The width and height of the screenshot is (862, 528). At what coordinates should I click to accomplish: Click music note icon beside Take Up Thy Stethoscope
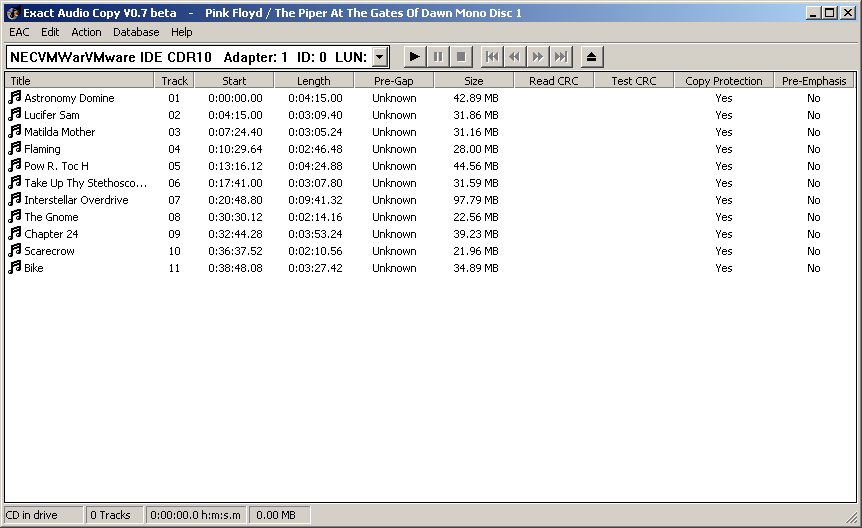coord(15,183)
